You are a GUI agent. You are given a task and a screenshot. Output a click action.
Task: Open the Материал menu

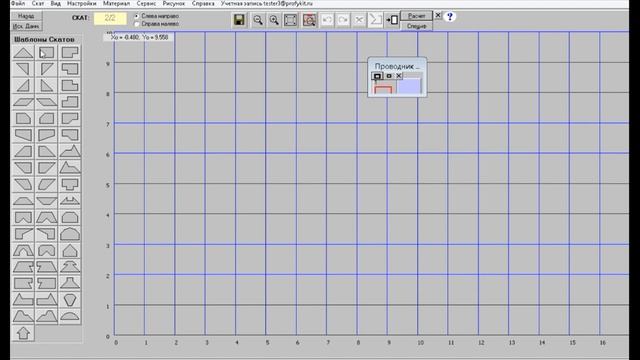(116, 3)
